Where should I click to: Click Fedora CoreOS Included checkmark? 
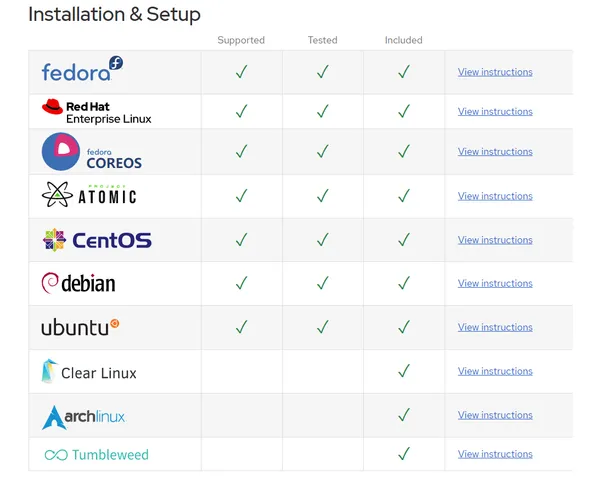click(x=404, y=152)
